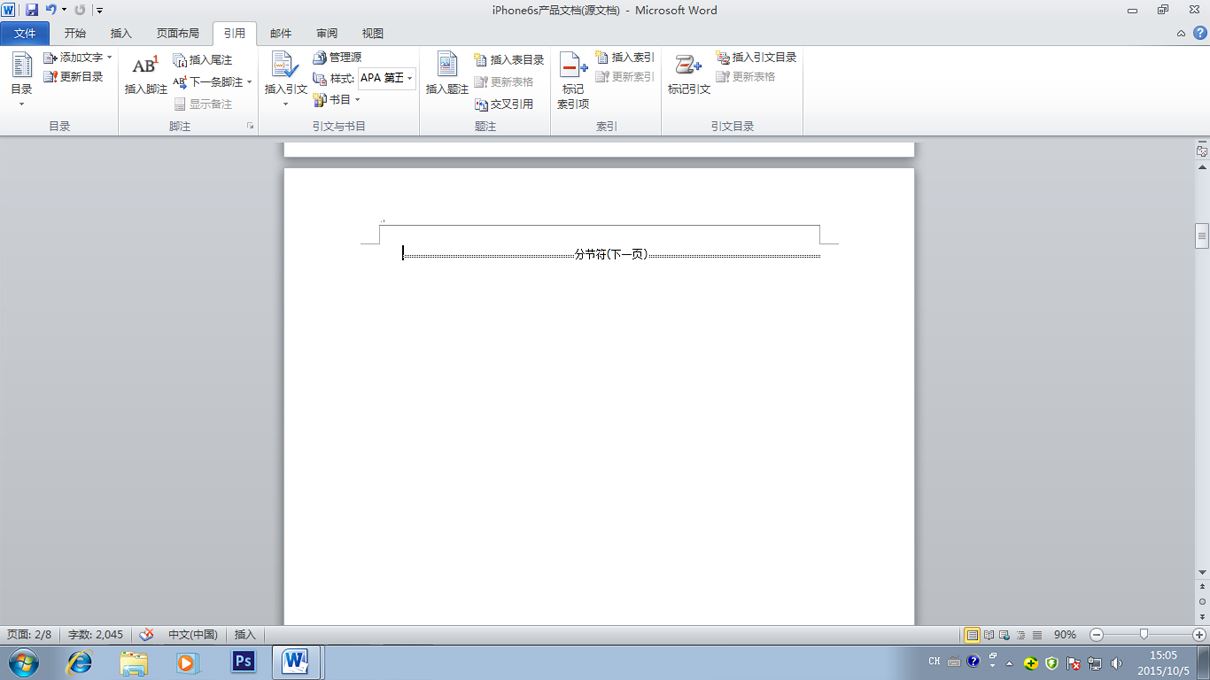The image size is (1210, 680).
Task: Open Photoshop from the taskbar
Action: pyautogui.click(x=242, y=662)
